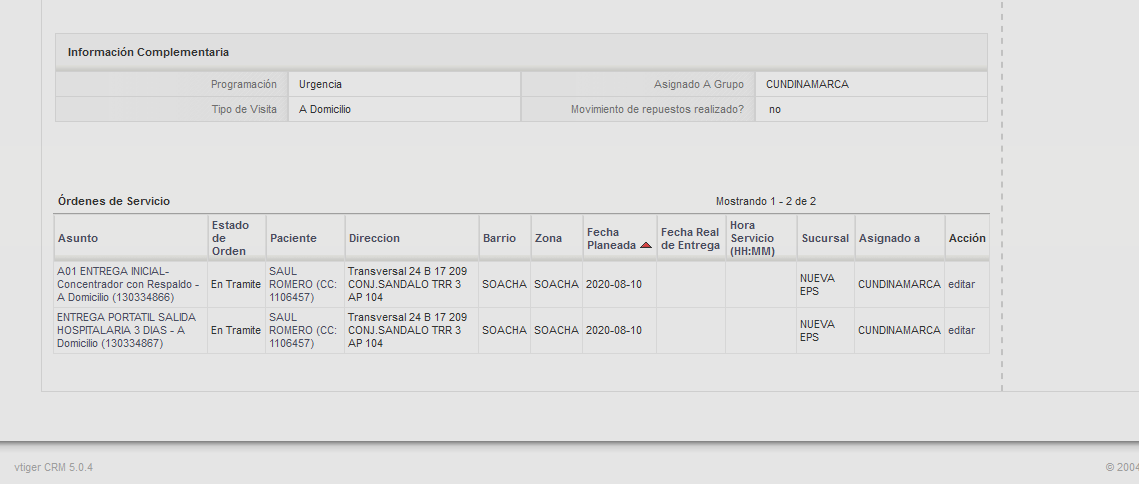Viewport: 1139px width, 484px height.
Task: Sort table by Asunto column header
Action: pyautogui.click(x=78, y=238)
